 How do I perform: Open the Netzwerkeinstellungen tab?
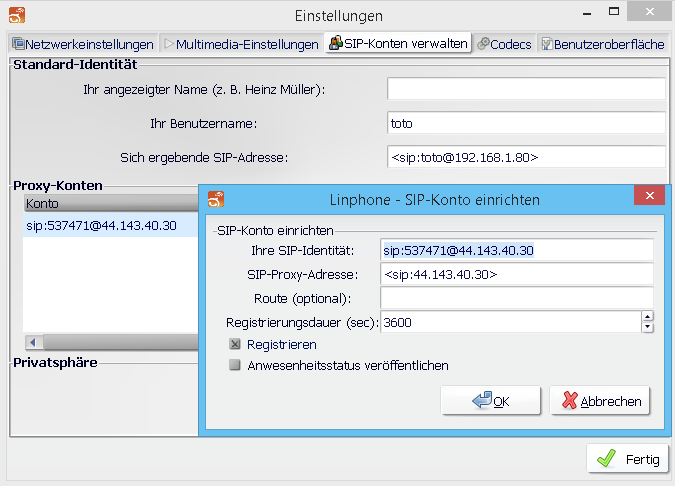pos(83,44)
